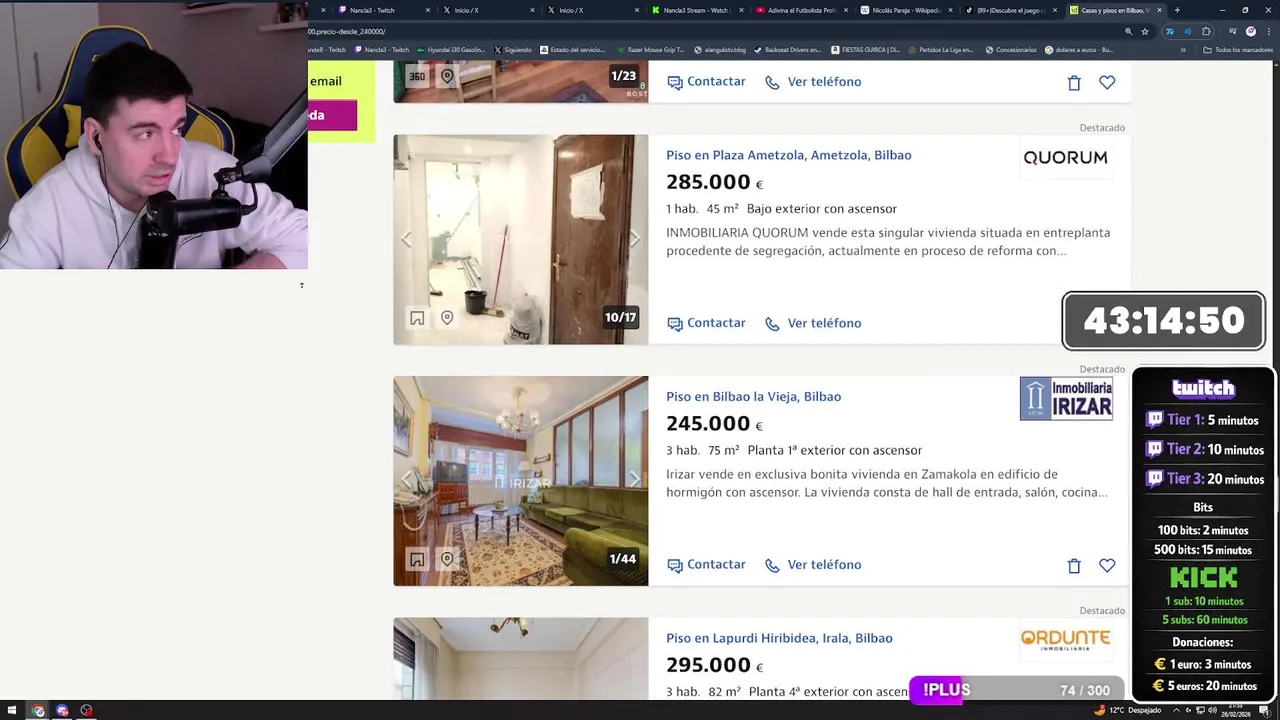Open QUORUM agency logo
This screenshot has width=1280, height=720.
pos(1065,157)
